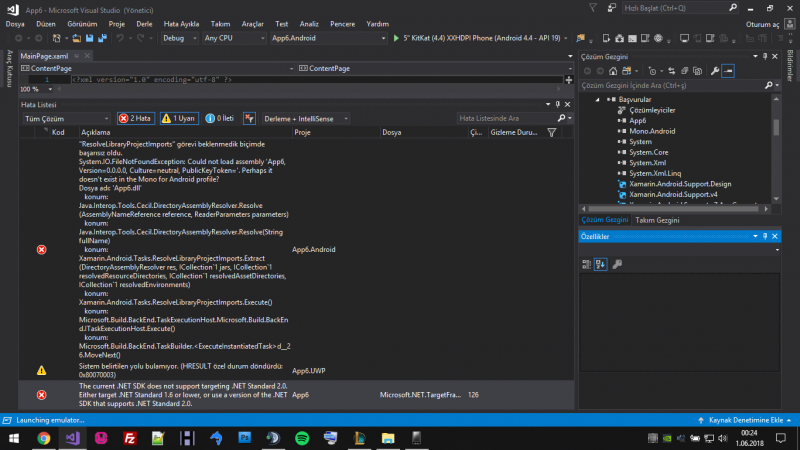Click the Alphabetical sort icon in Özellikler

click(x=601, y=264)
